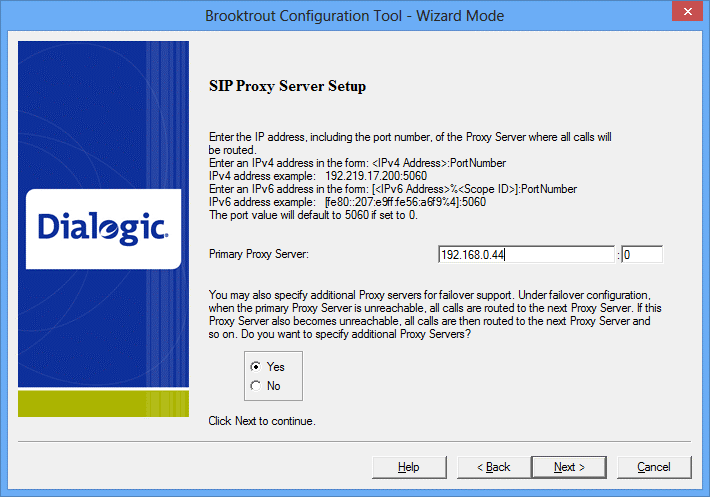Viewport: 710px width, 497px height.
Task: Click the IPv6 address example line
Action: click(346, 201)
